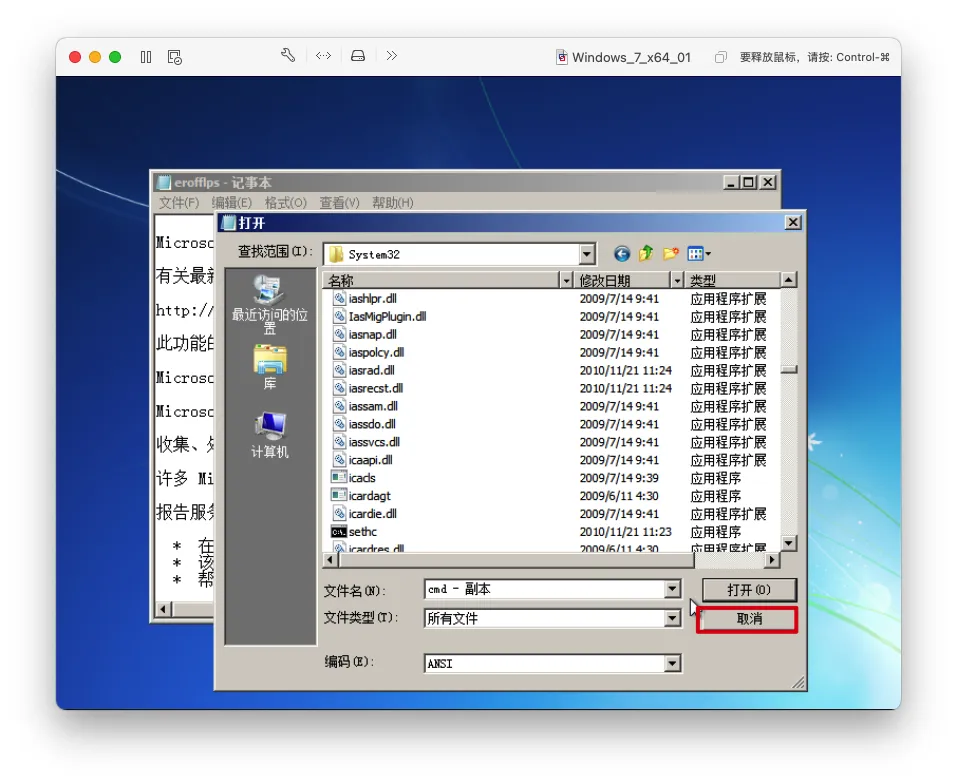
Task: Sort by Name (名称) column header
Action: point(441,281)
